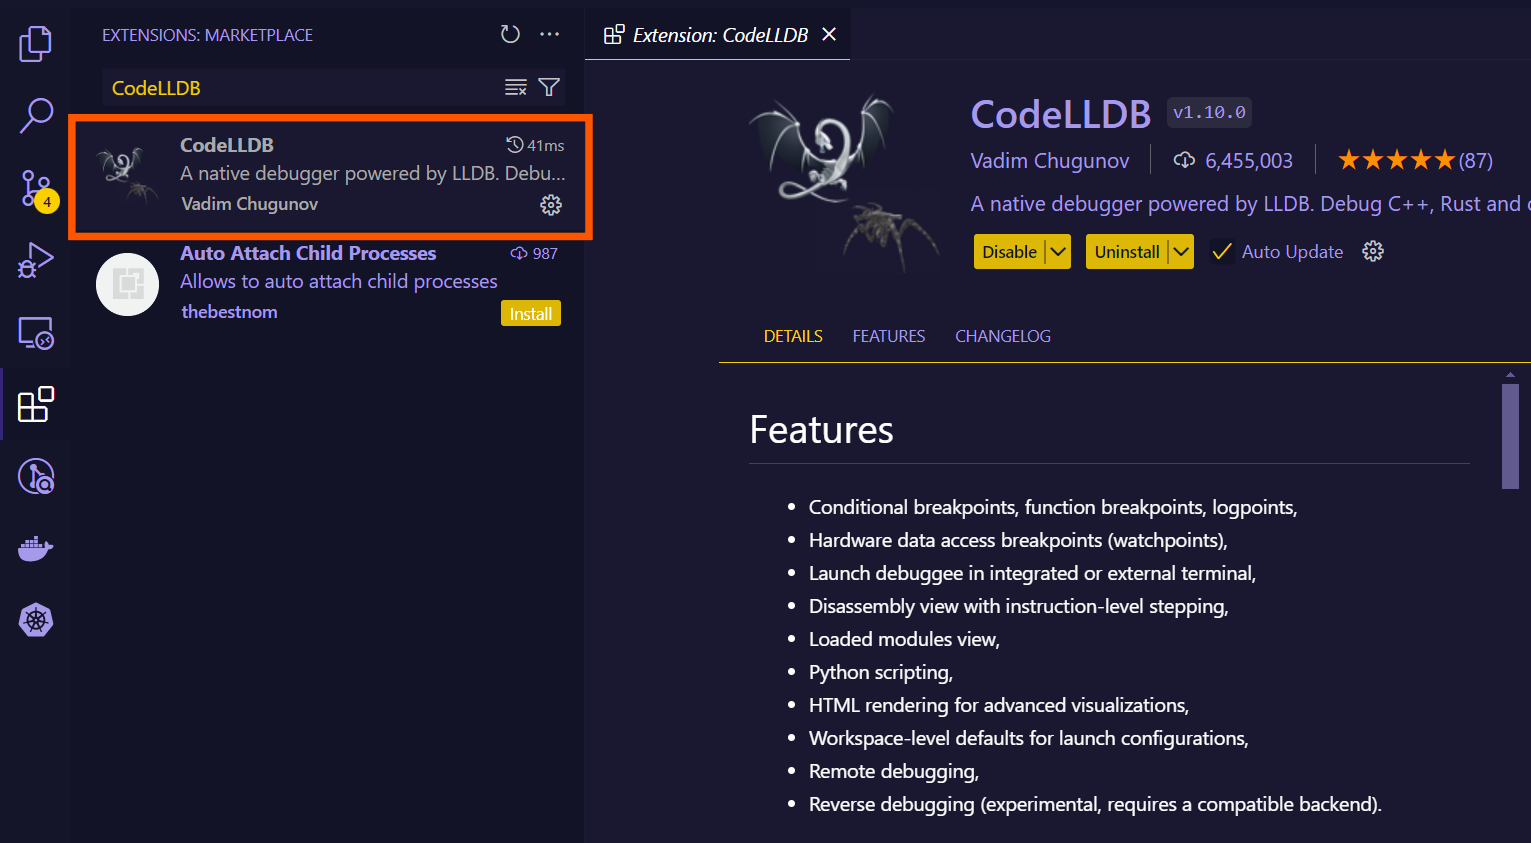Click thebestnom publisher name
This screenshot has height=843, width=1531.
(x=229, y=312)
